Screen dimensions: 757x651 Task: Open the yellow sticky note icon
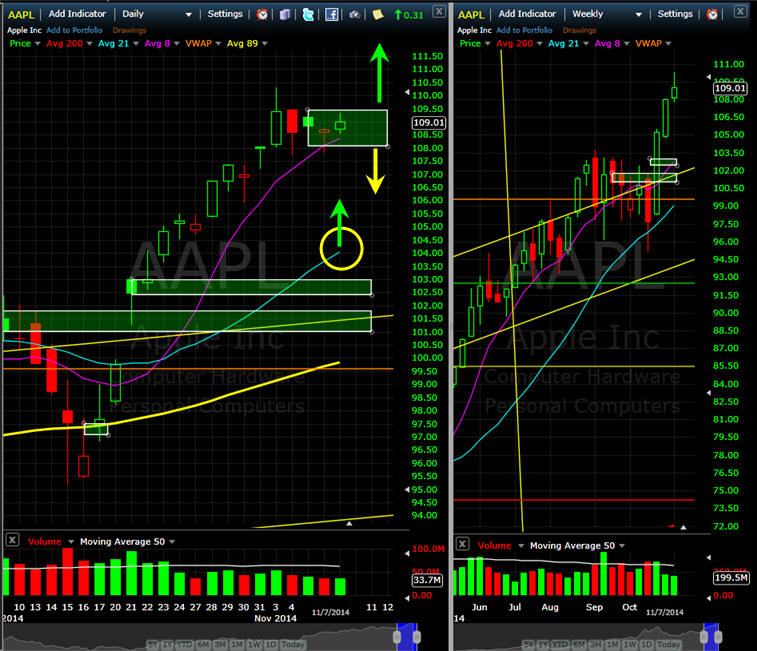click(378, 14)
